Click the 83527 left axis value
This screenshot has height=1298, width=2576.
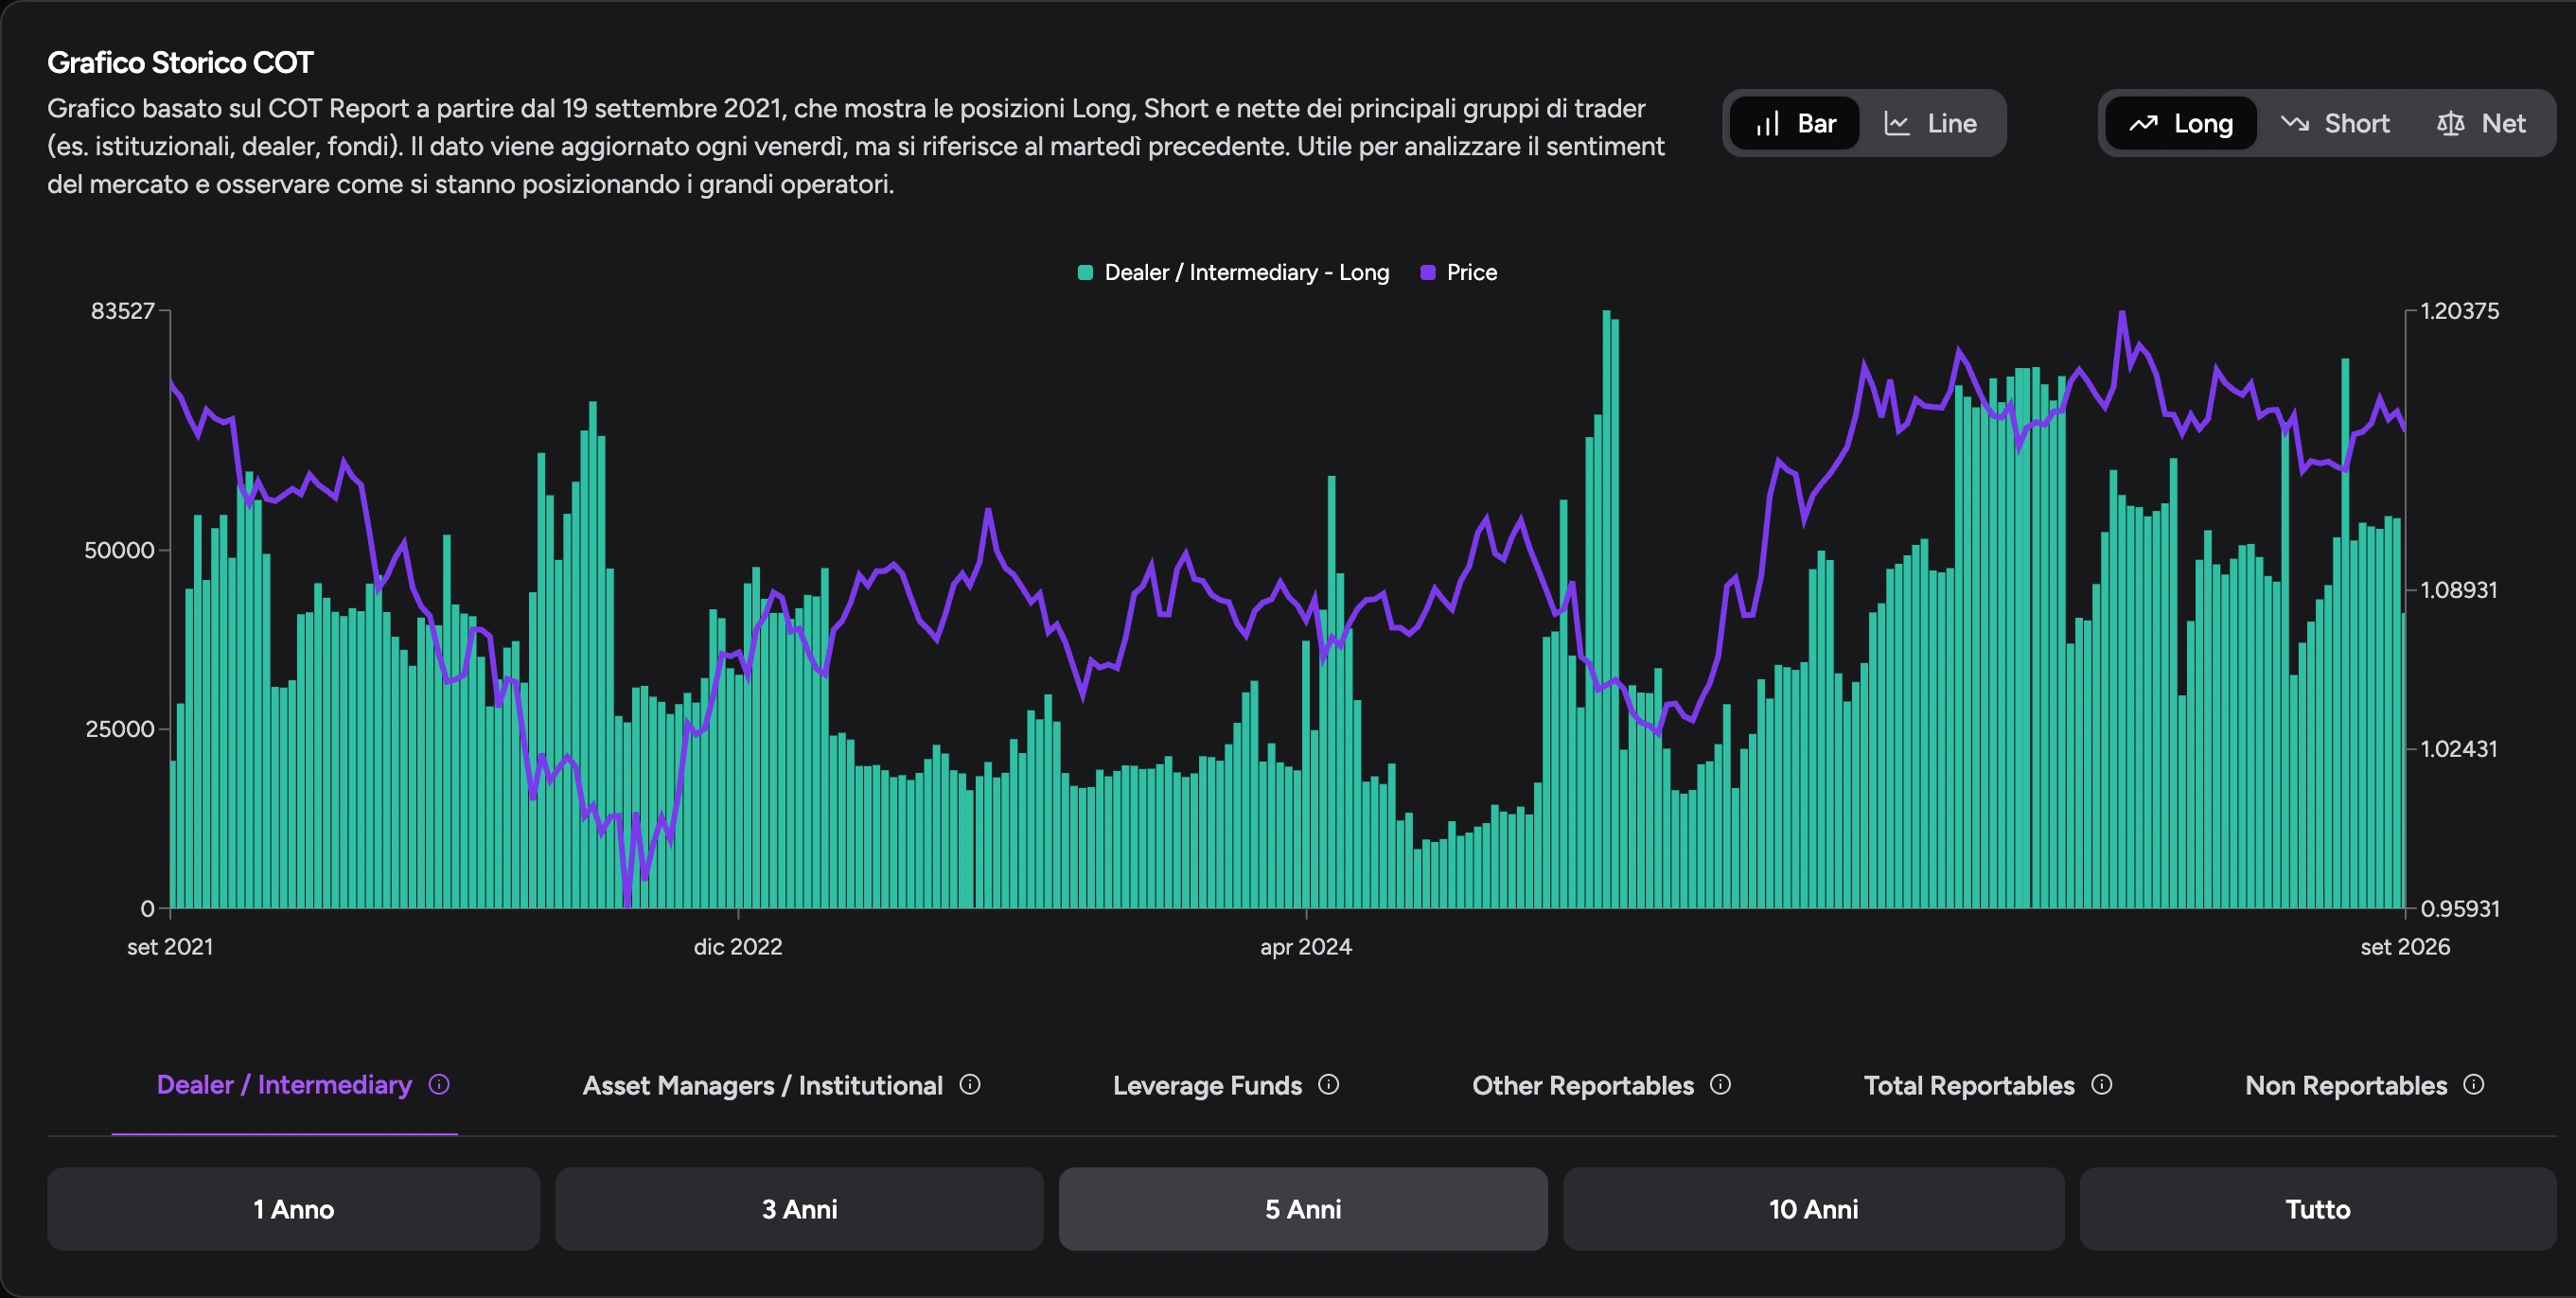(x=123, y=311)
